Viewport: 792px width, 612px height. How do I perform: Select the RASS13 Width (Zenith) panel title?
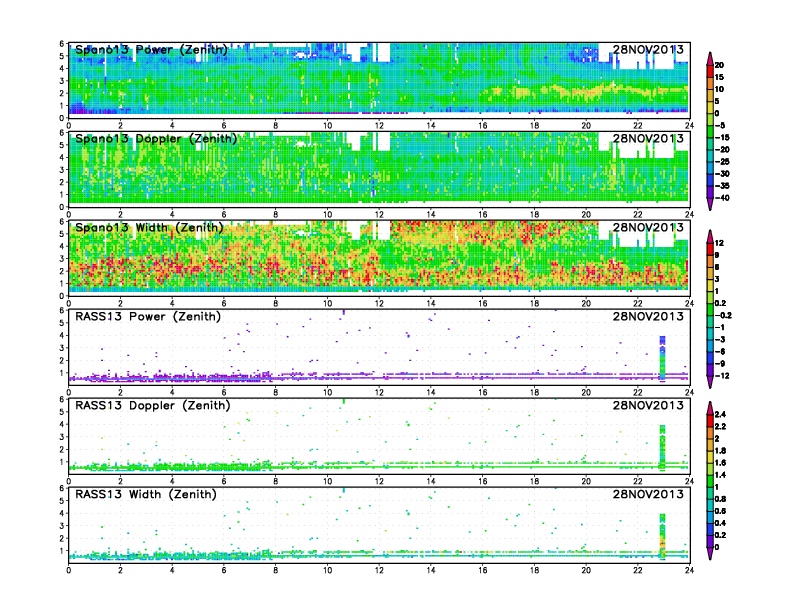(150, 494)
